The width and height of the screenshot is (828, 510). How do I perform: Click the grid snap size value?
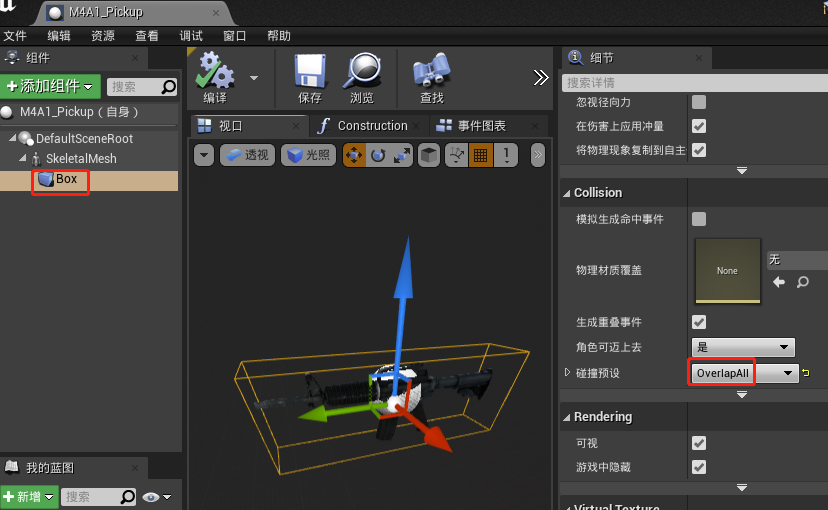tap(506, 155)
